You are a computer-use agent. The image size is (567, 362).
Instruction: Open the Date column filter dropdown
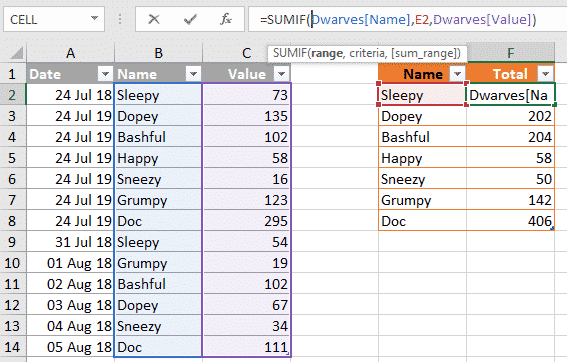pos(105,74)
